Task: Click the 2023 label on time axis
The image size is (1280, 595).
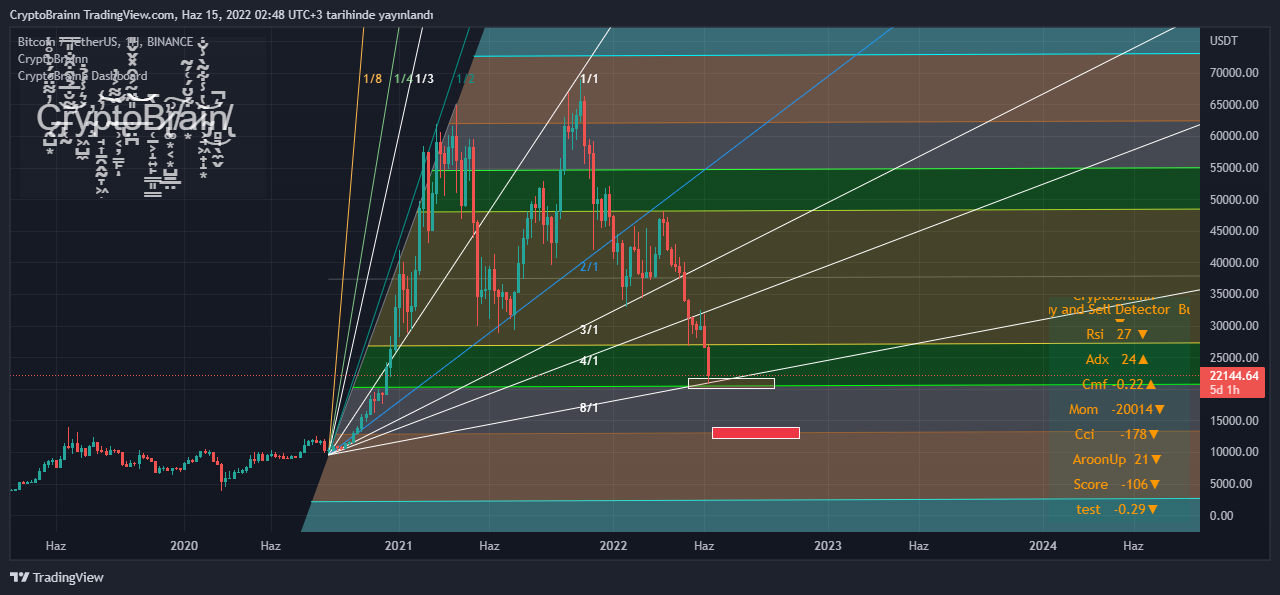Action: (x=828, y=545)
